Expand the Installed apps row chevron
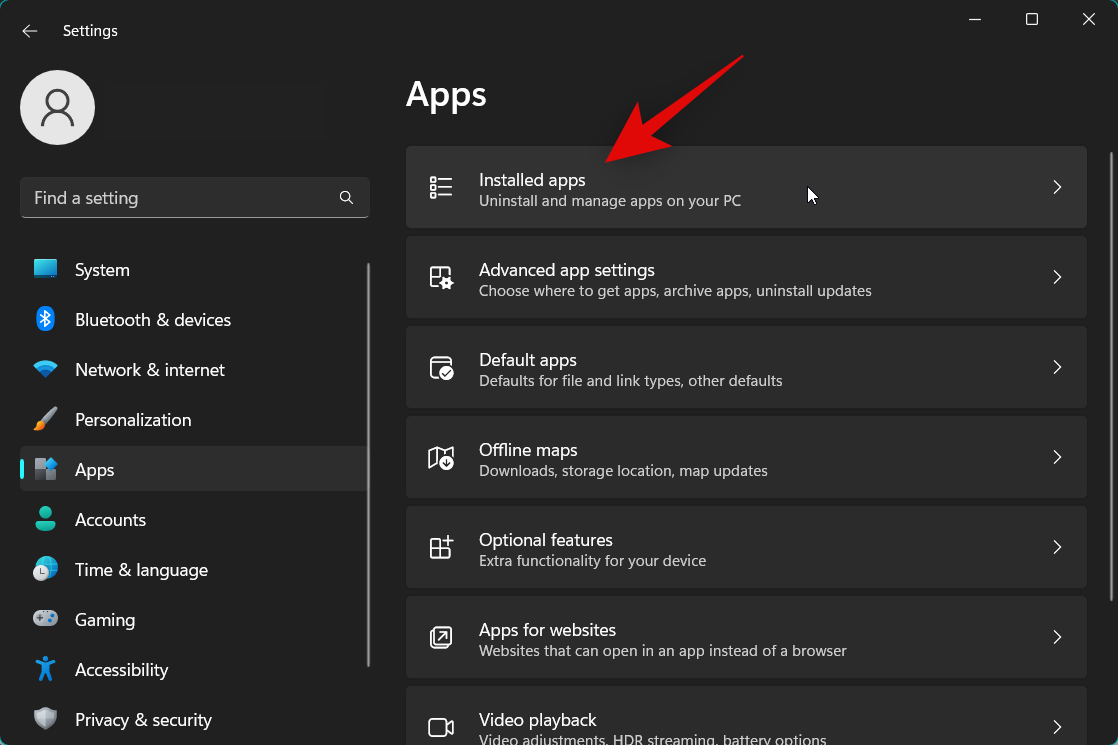 (x=1057, y=187)
